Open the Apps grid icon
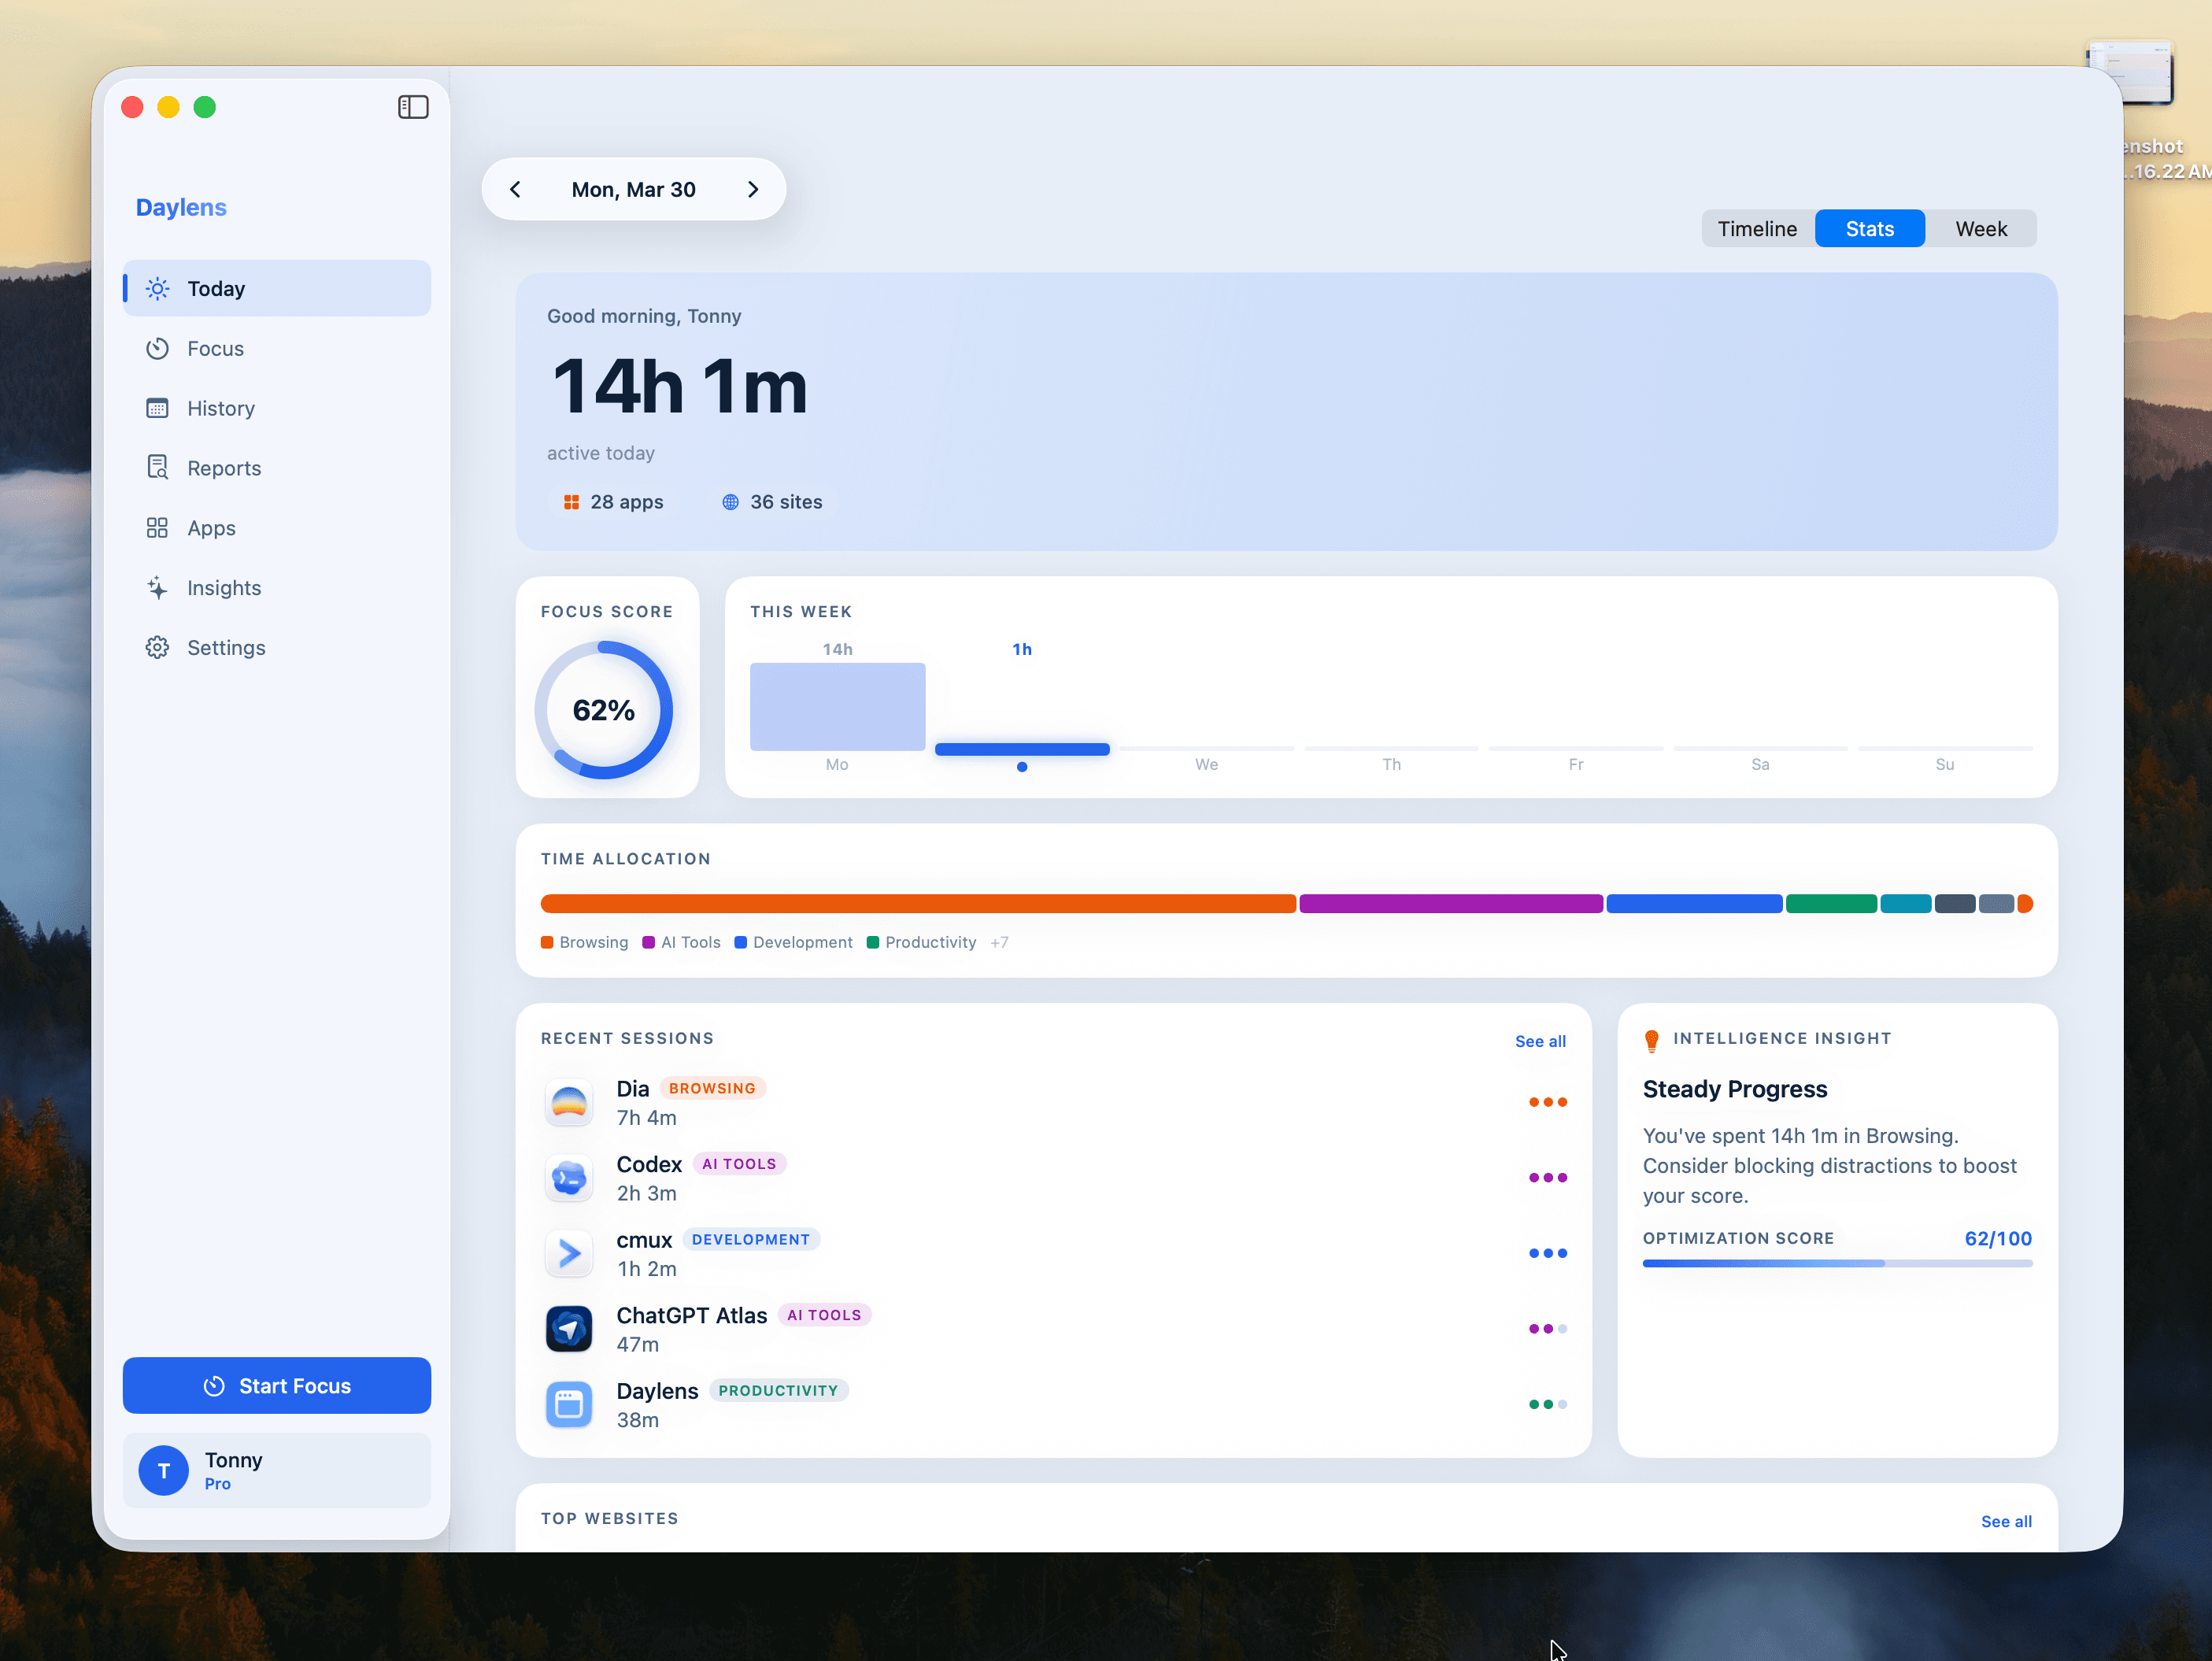This screenshot has width=2212, height=1661. point(157,528)
